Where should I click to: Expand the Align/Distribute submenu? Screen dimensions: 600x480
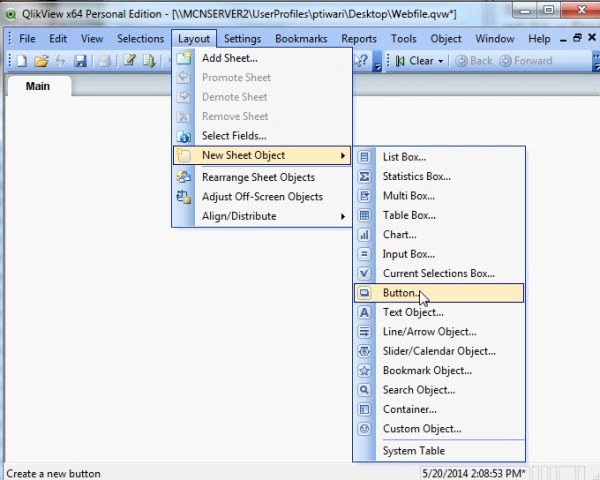262,216
